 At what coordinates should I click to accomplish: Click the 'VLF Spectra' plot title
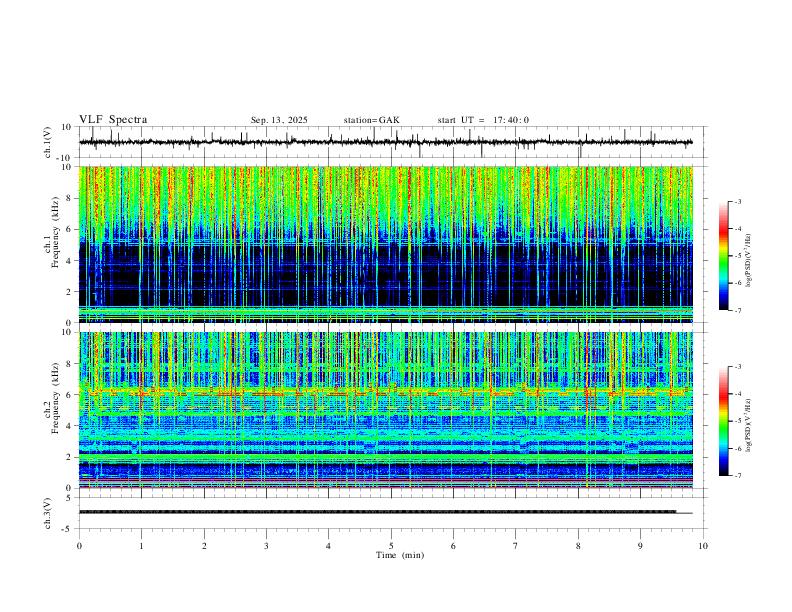pyautogui.click(x=113, y=120)
